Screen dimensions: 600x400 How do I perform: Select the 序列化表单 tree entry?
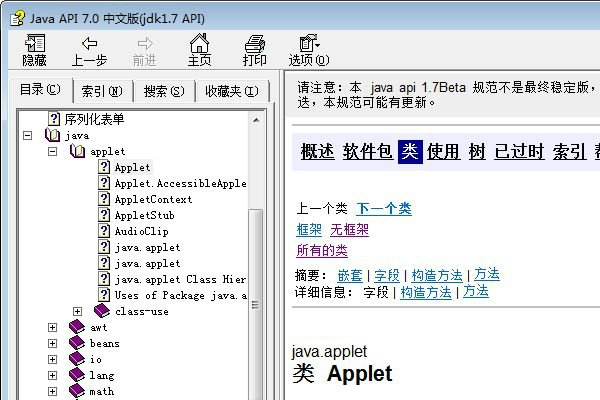(x=94, y=119)
